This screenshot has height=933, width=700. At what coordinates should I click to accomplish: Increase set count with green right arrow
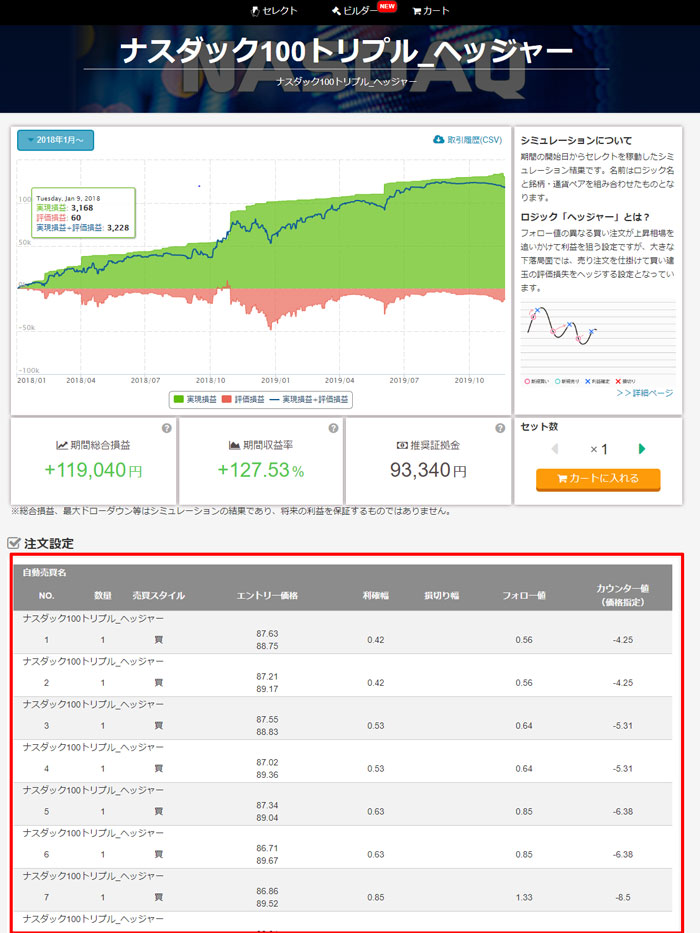642,449
